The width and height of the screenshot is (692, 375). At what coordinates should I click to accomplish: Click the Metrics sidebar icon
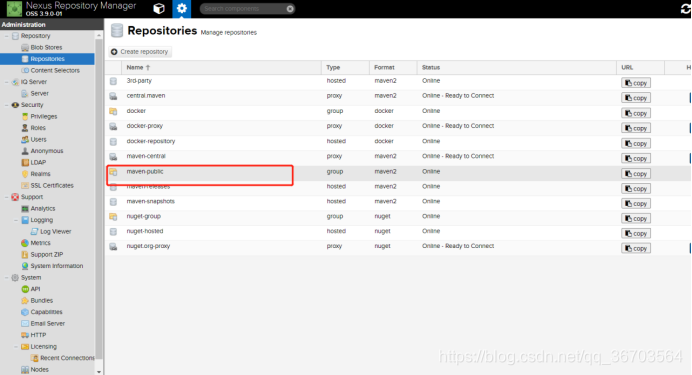click(25, 243)
